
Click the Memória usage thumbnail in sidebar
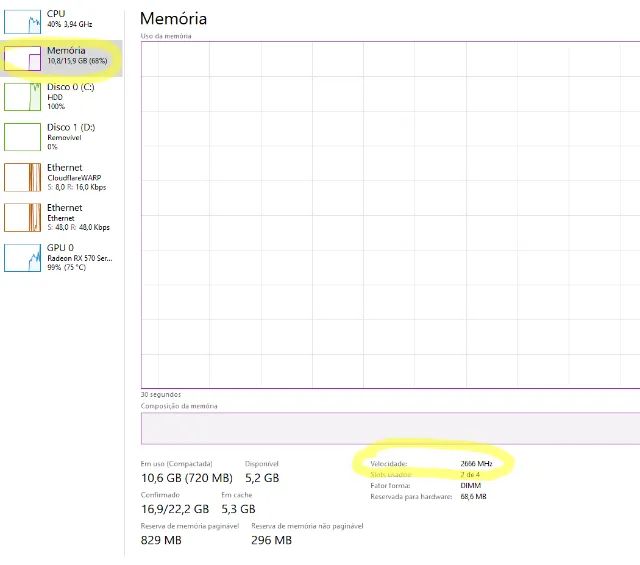[22, 59]
